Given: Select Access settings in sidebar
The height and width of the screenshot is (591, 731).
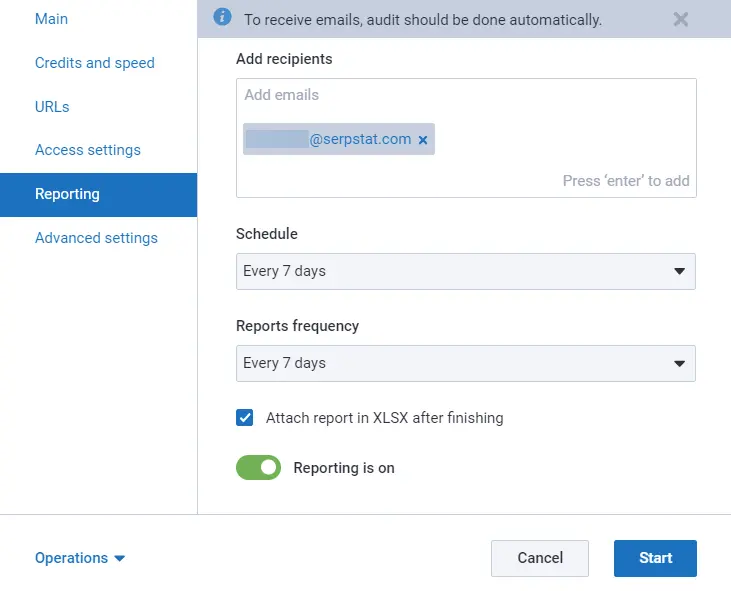Looking at the screenshot, I should pos(88,150).
